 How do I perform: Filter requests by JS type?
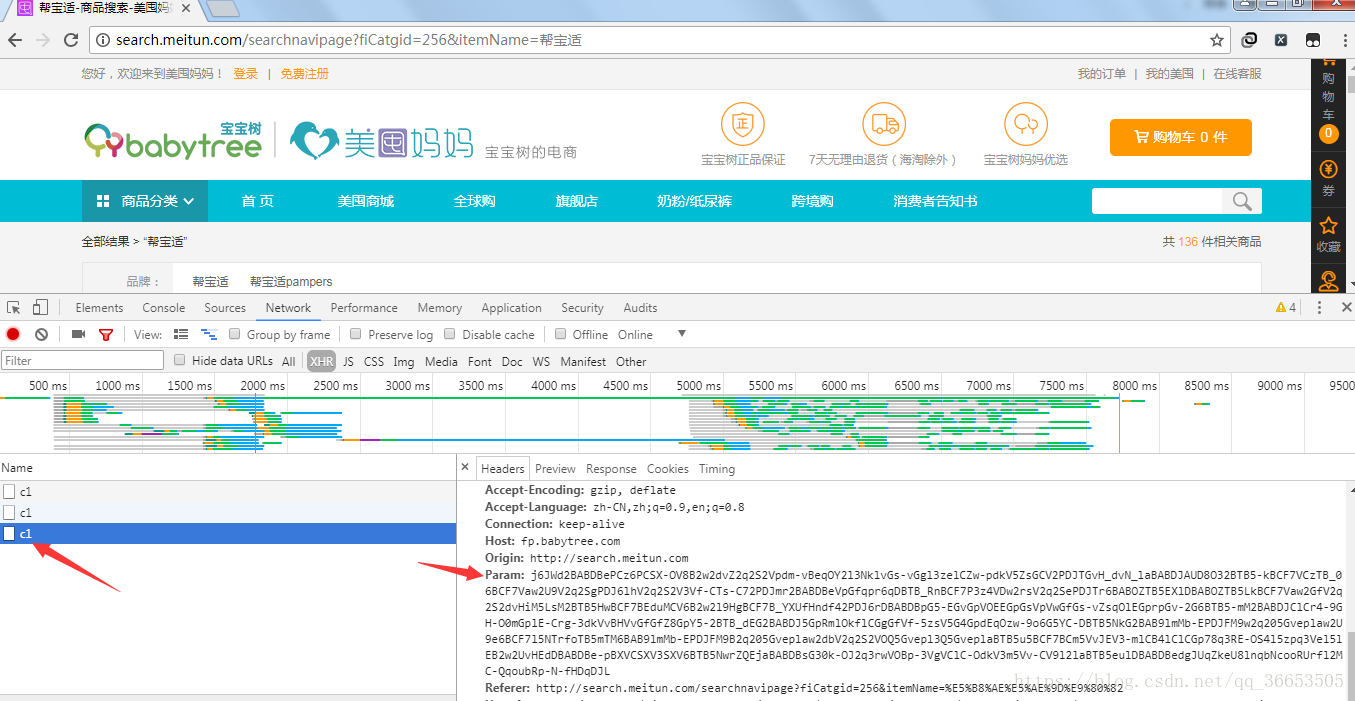(348, 361)
